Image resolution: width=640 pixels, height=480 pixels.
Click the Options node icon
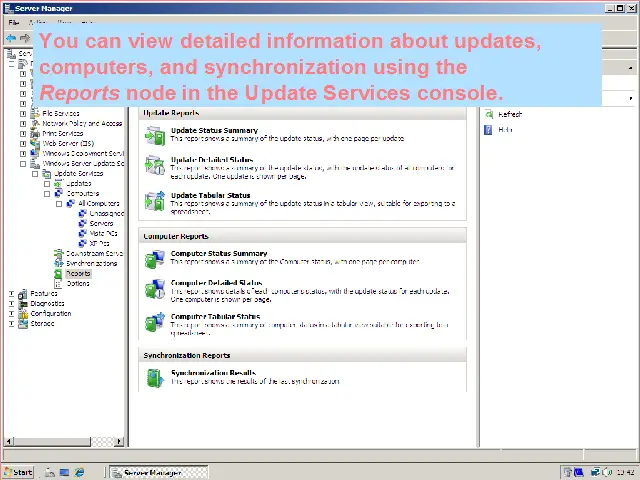59,283
